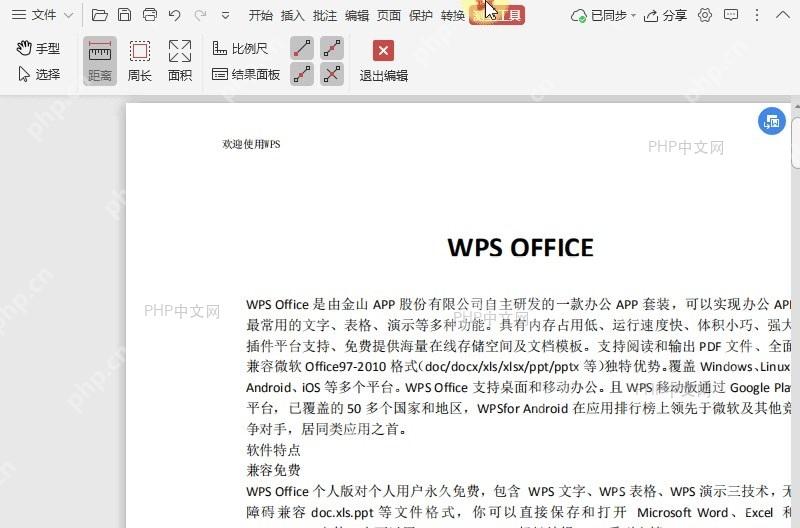Open the 结果面板 results panel
800x528 pixels.
[x=246, y=74]
